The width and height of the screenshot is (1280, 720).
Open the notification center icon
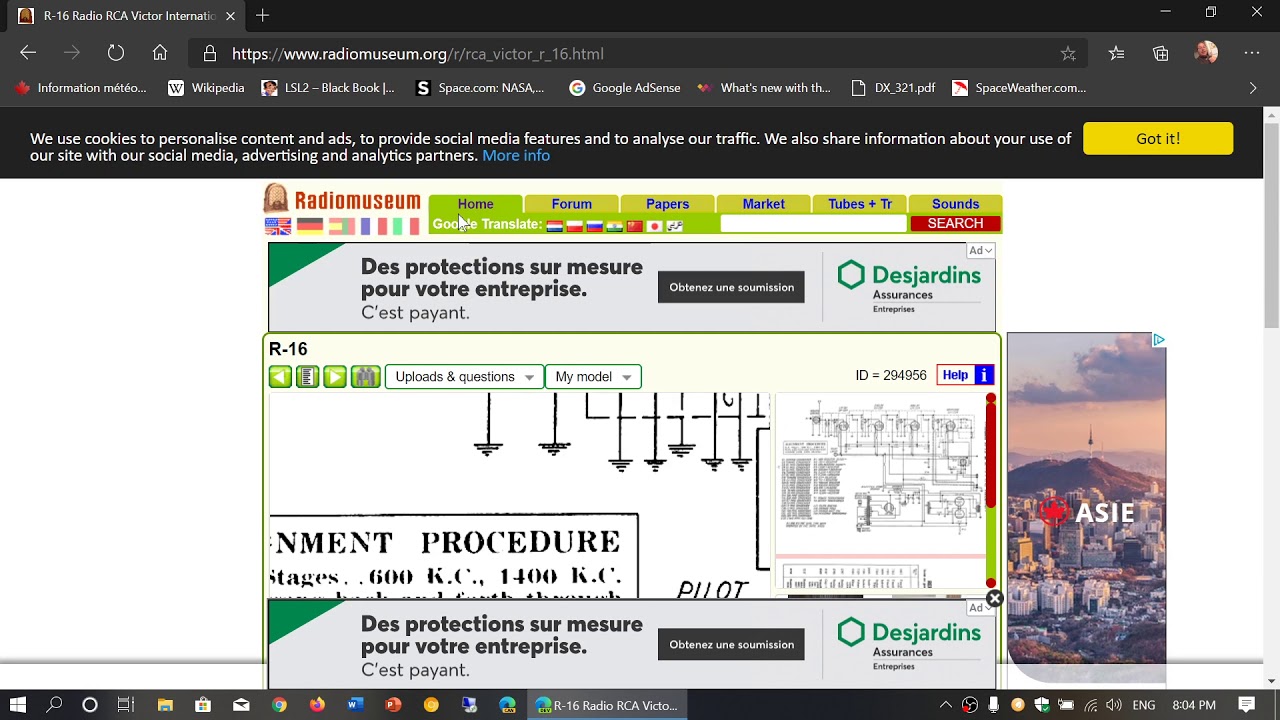point(1247,705)
